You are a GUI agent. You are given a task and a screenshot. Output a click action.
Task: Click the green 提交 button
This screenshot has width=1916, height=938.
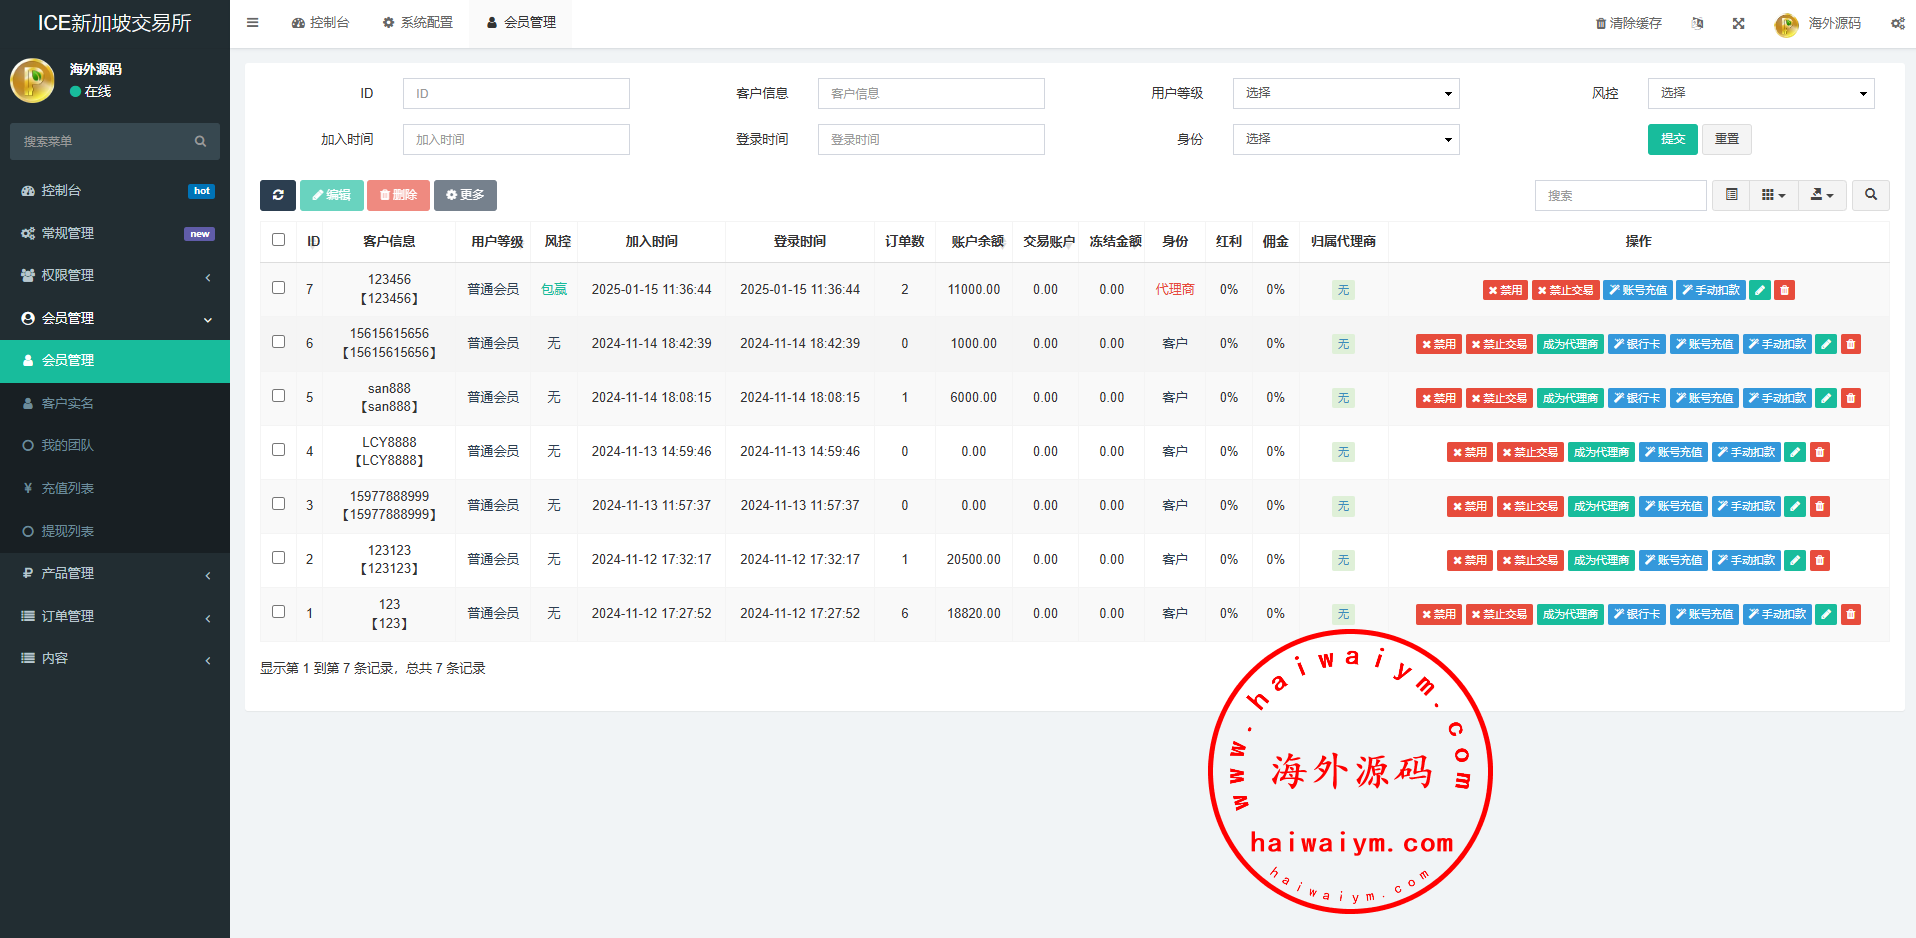1672,139
